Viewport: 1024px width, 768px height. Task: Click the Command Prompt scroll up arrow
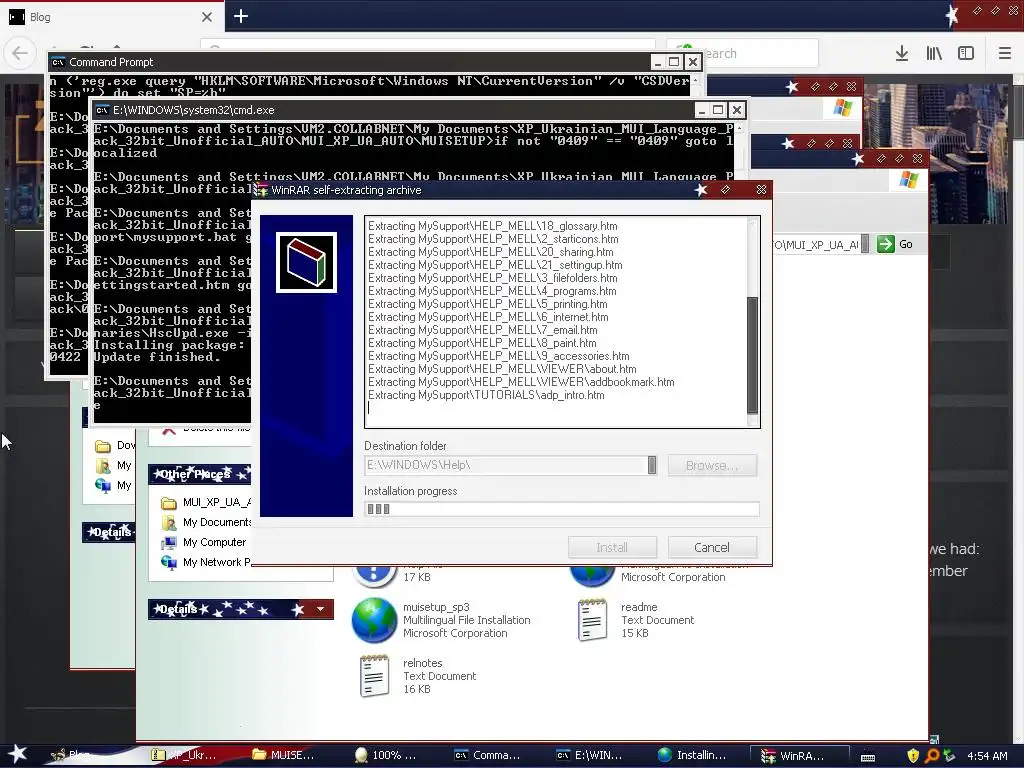point(696,80)
